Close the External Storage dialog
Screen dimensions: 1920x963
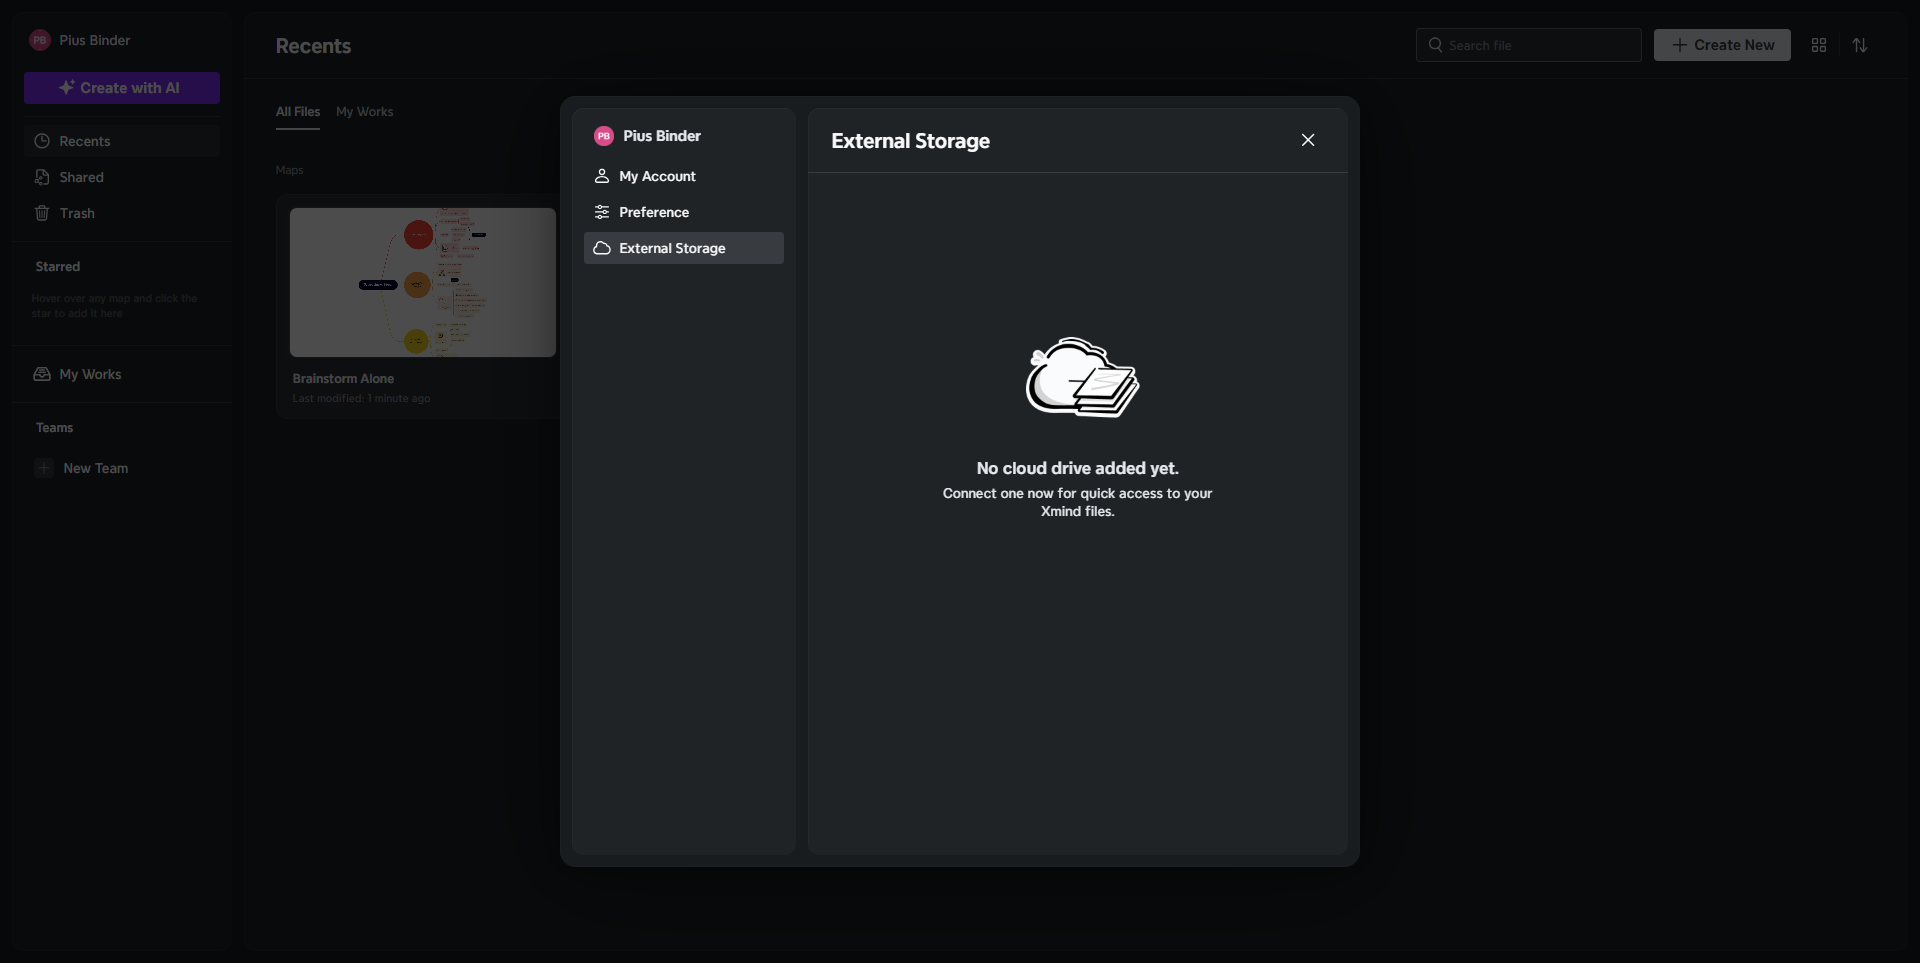1307,140
